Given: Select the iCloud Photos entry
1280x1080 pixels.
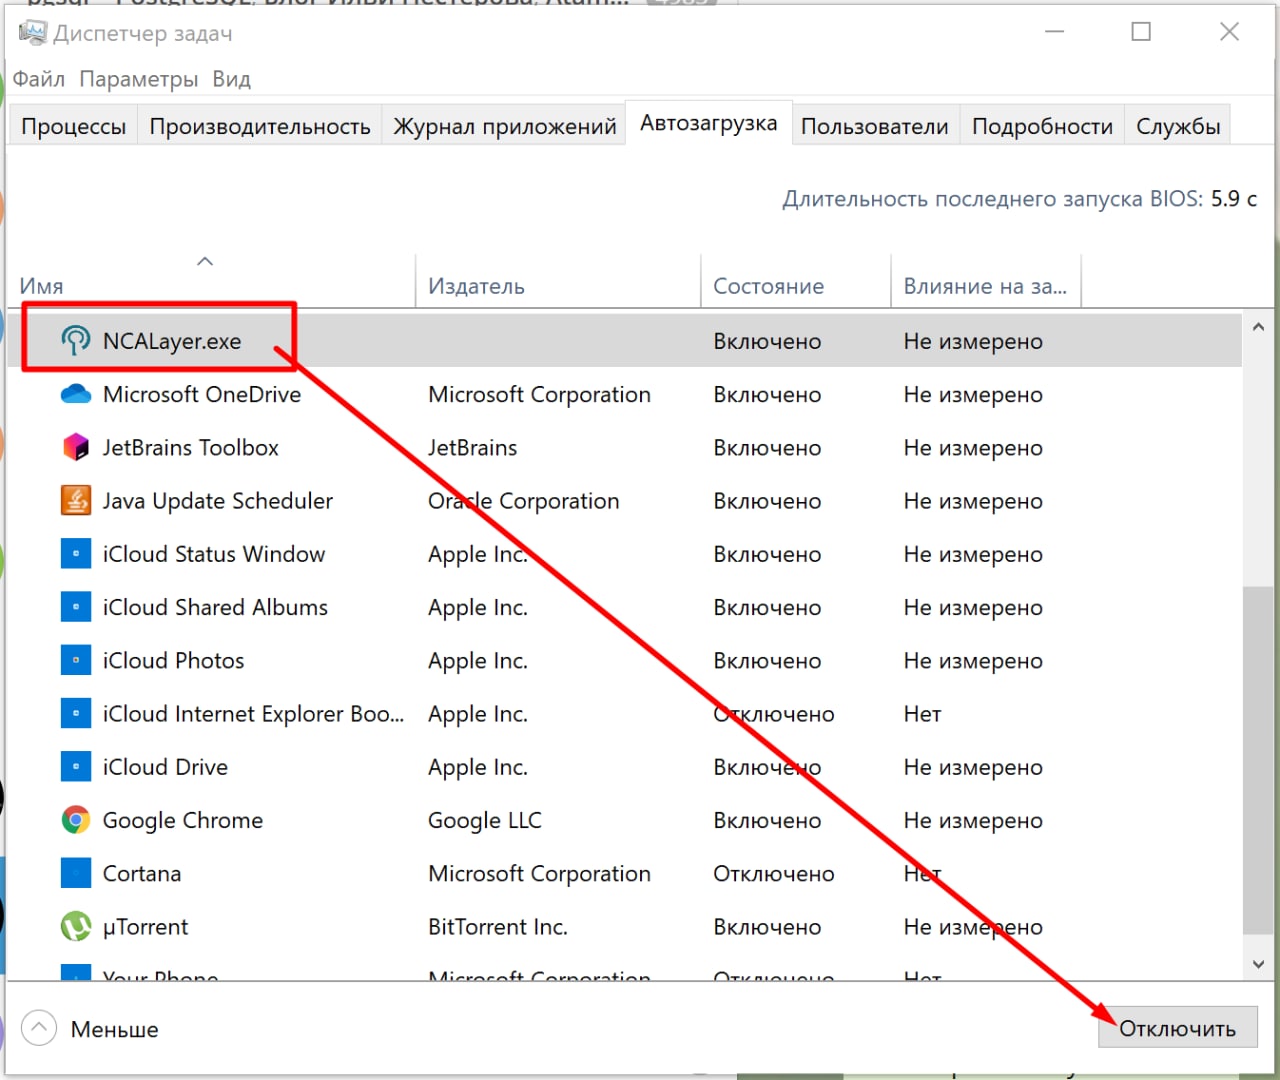Looking at the screenshot, I should tap(173, 660).
